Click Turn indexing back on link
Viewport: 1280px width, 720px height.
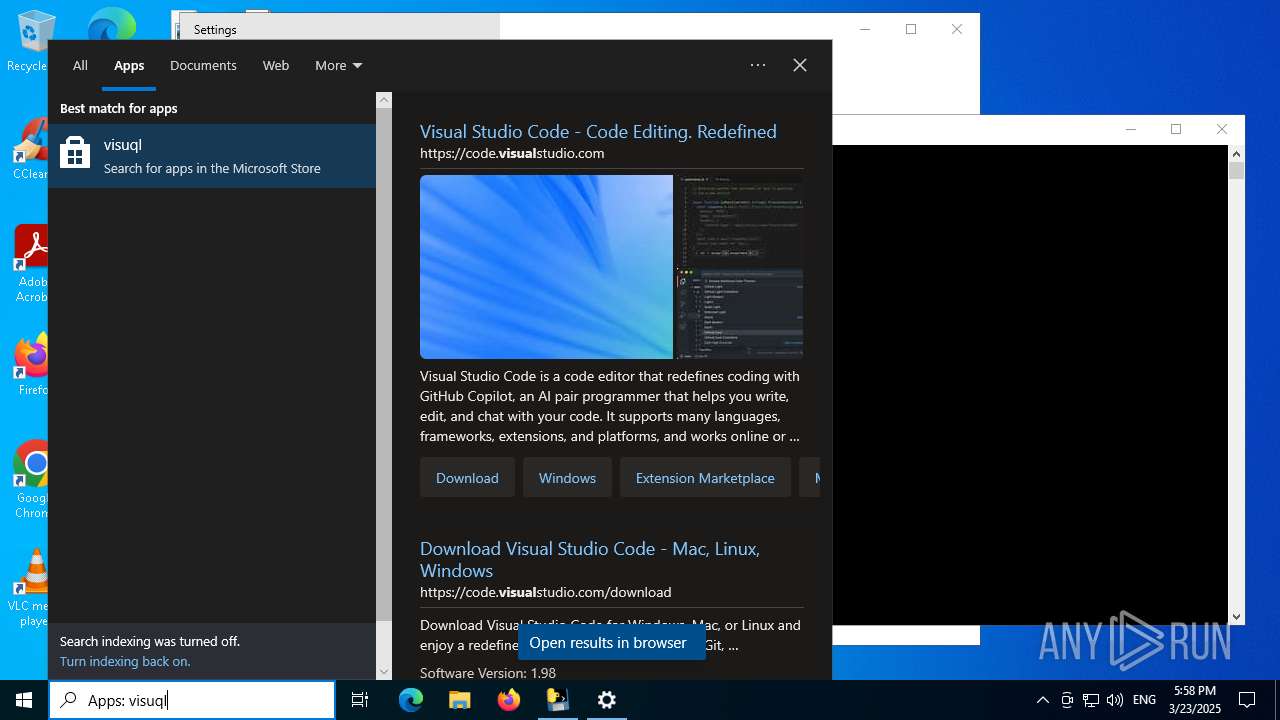pos(125,661)
